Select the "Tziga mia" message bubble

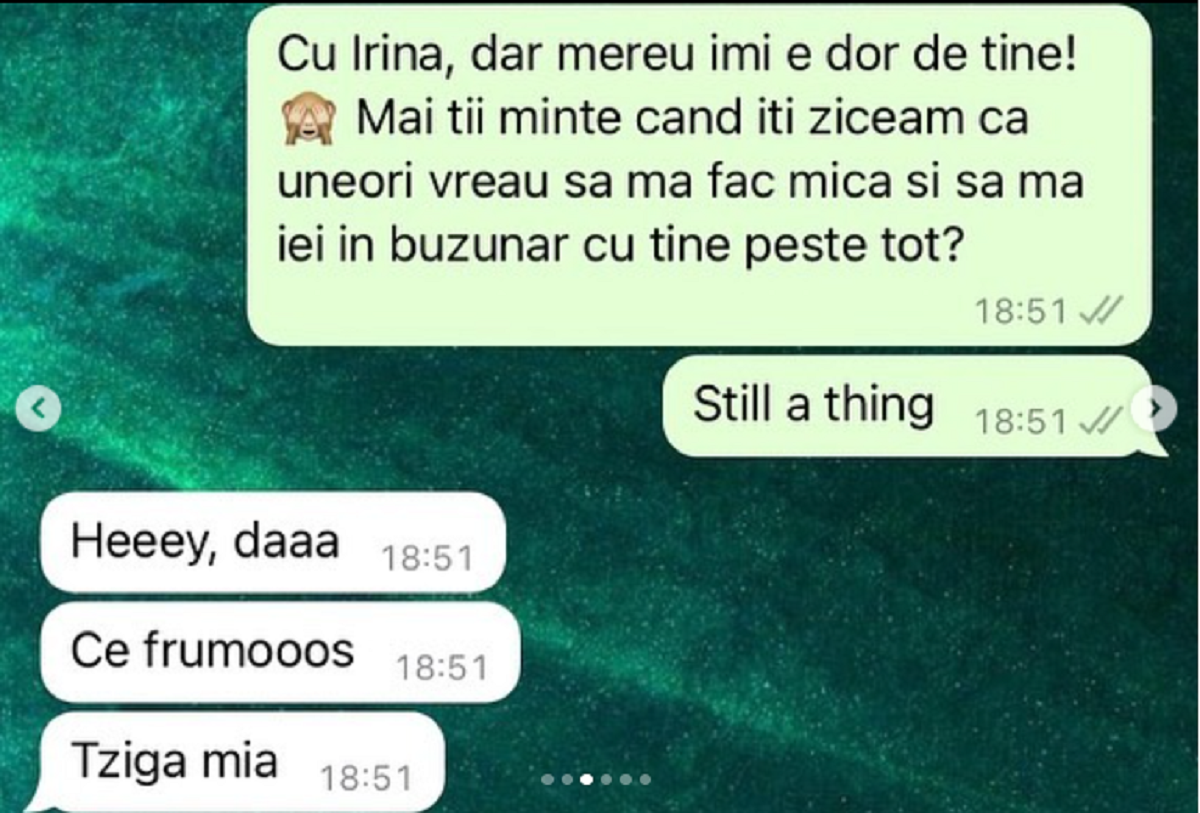(240, 762)
